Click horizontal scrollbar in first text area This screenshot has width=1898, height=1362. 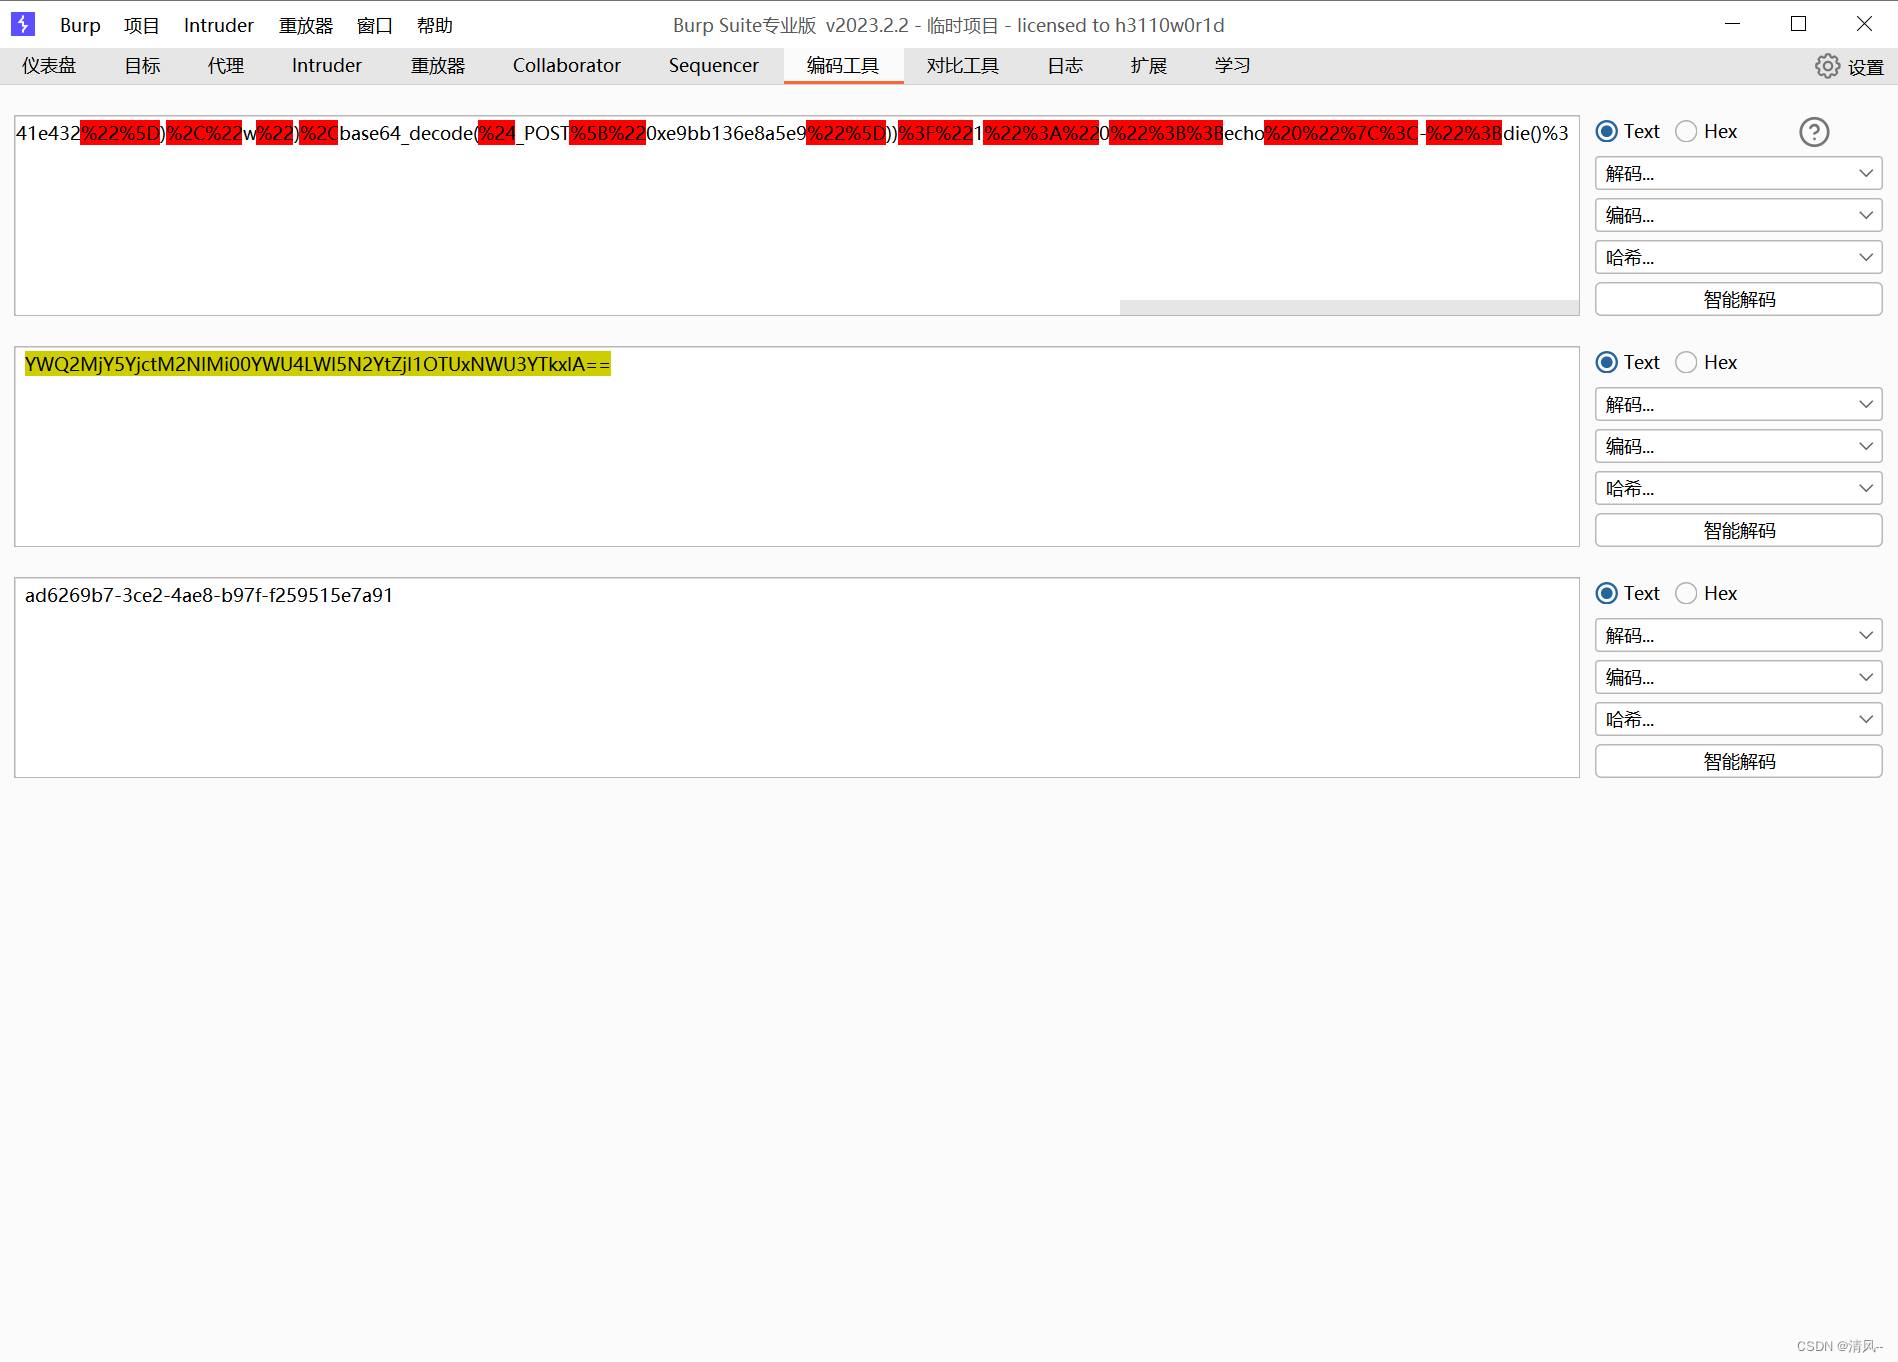tap(1349, 307)
